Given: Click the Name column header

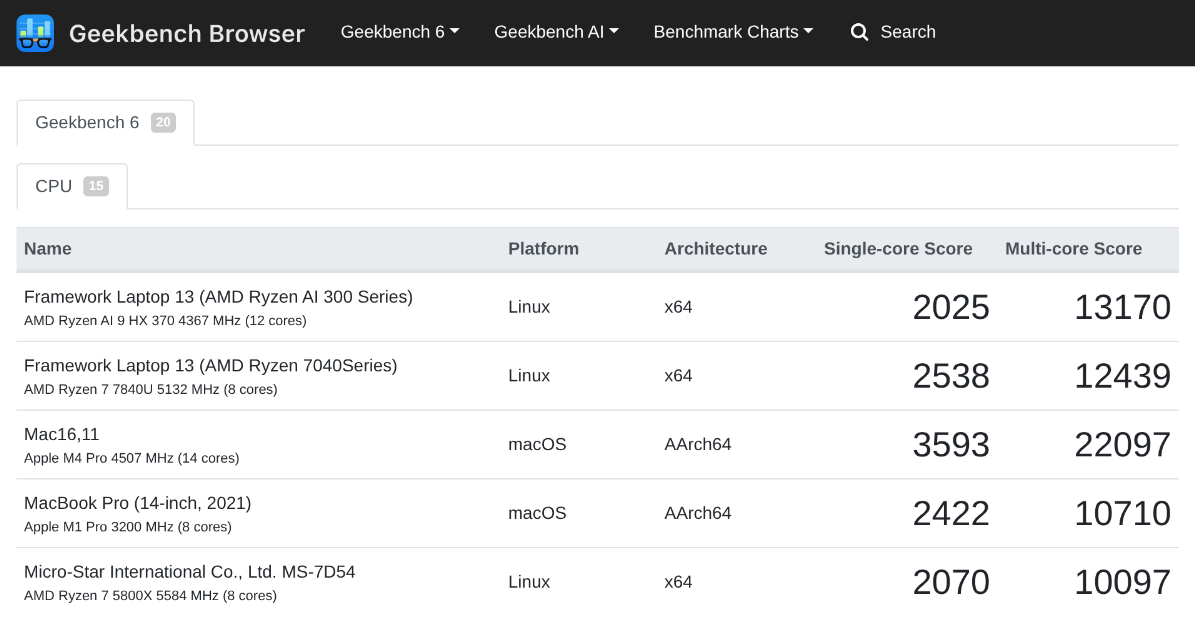Looking at the screenshot, I should tap(47, 248).
